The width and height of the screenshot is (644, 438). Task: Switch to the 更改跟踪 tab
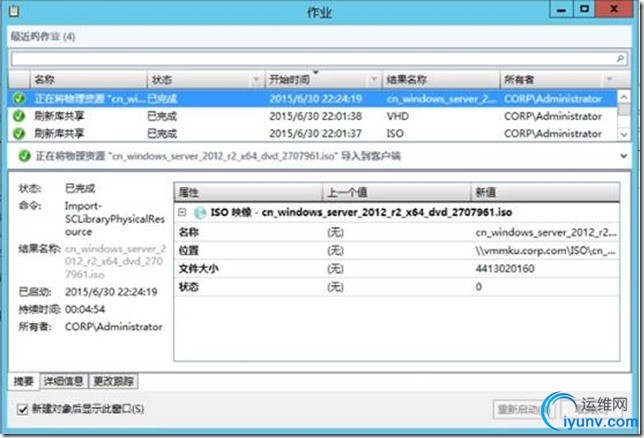(113, 381)
